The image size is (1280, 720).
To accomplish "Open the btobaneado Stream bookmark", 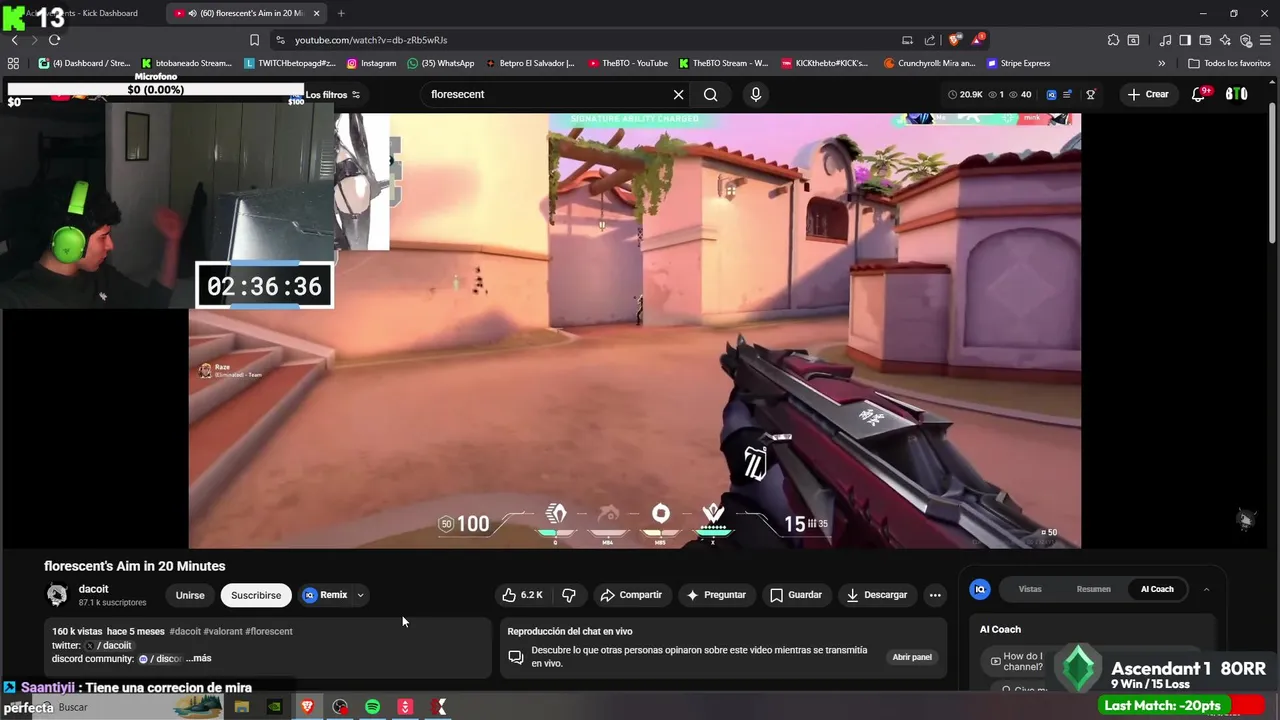I will tap(187, 63).
